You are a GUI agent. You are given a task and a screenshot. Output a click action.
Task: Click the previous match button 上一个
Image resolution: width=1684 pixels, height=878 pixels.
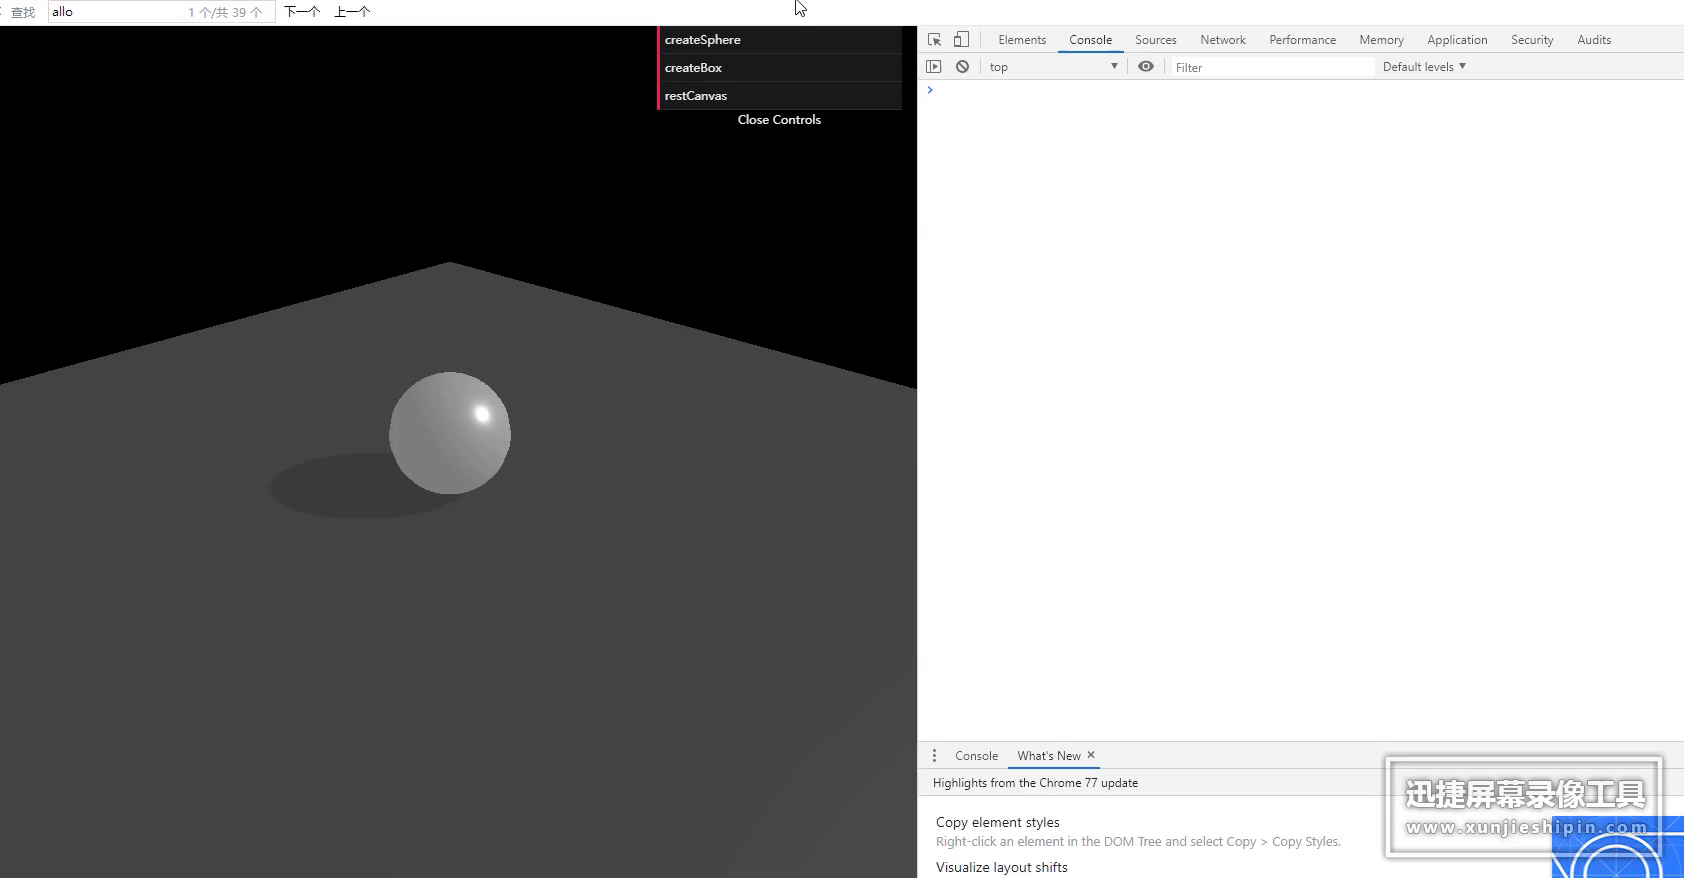(352, 12)
